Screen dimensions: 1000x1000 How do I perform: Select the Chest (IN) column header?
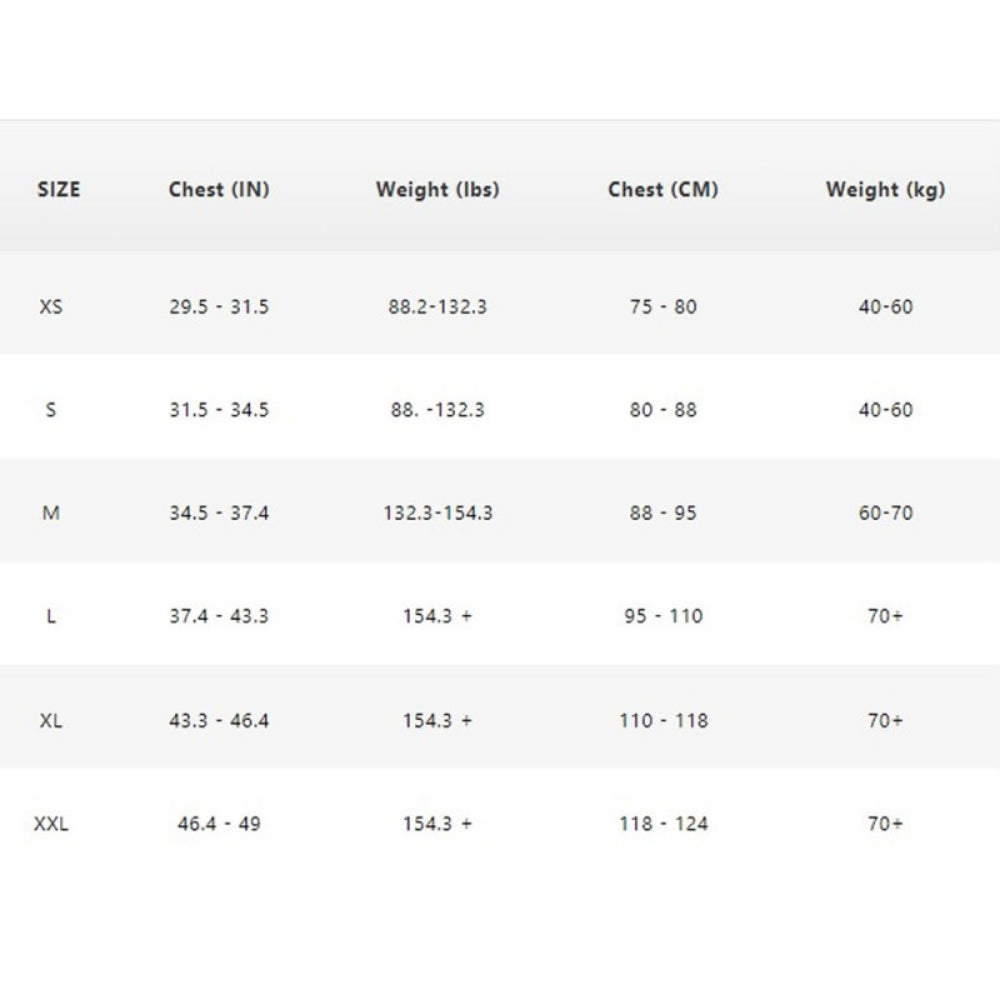point(219,189)
